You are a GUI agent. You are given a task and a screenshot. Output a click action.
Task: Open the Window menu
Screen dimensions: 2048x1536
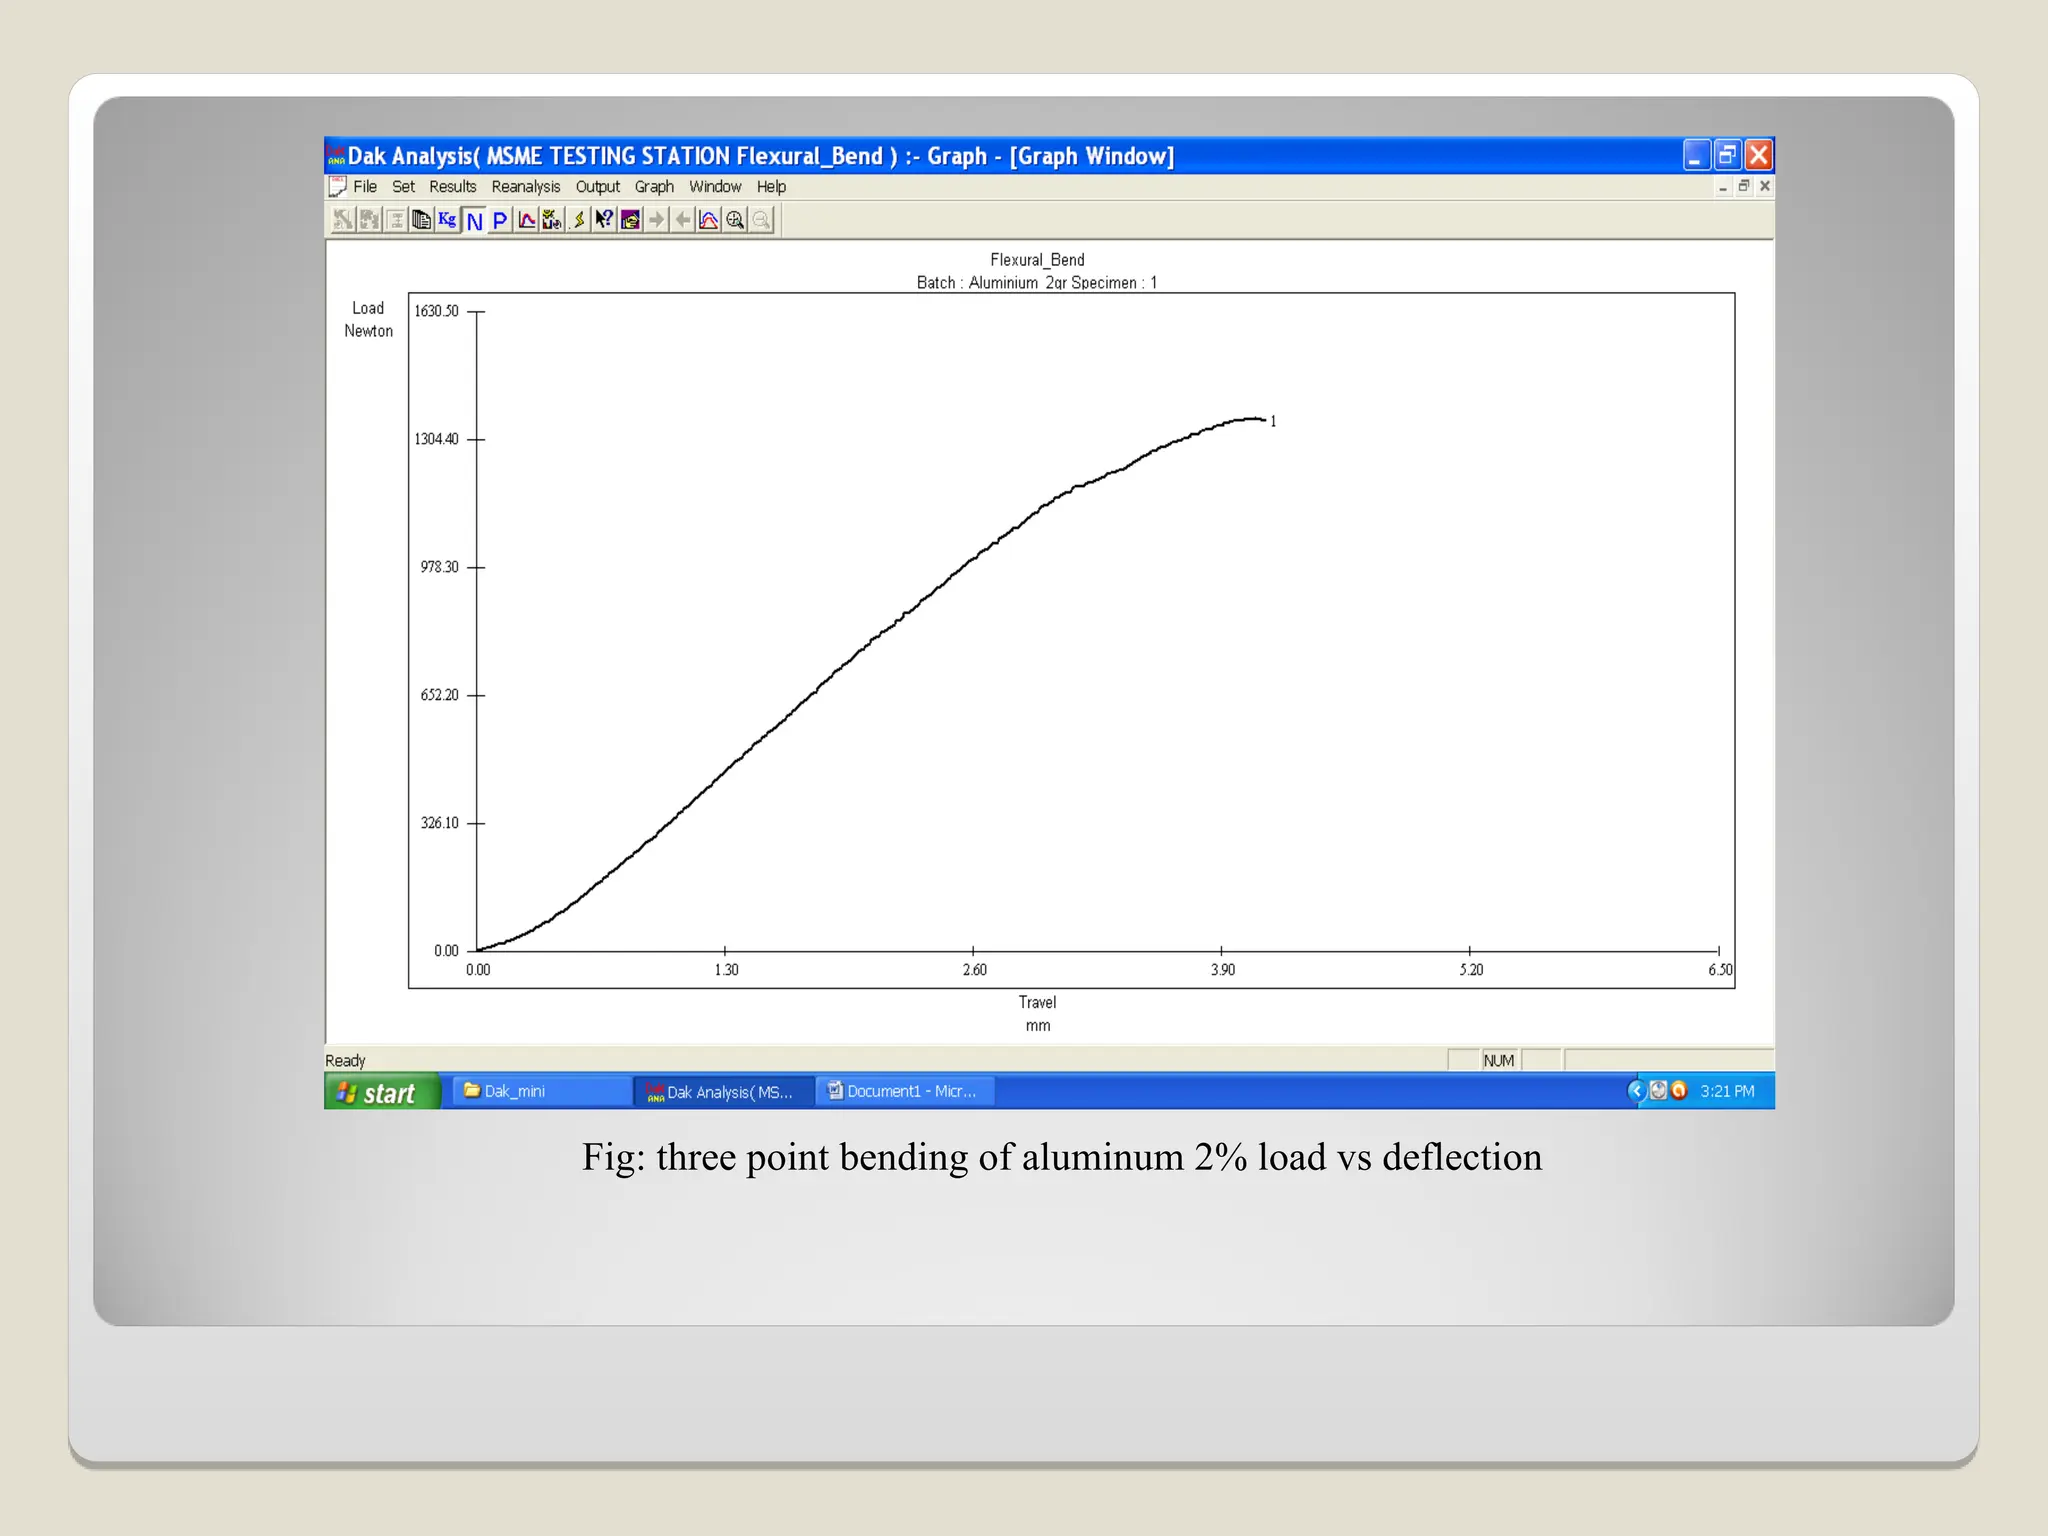click(x=715, y=187)
